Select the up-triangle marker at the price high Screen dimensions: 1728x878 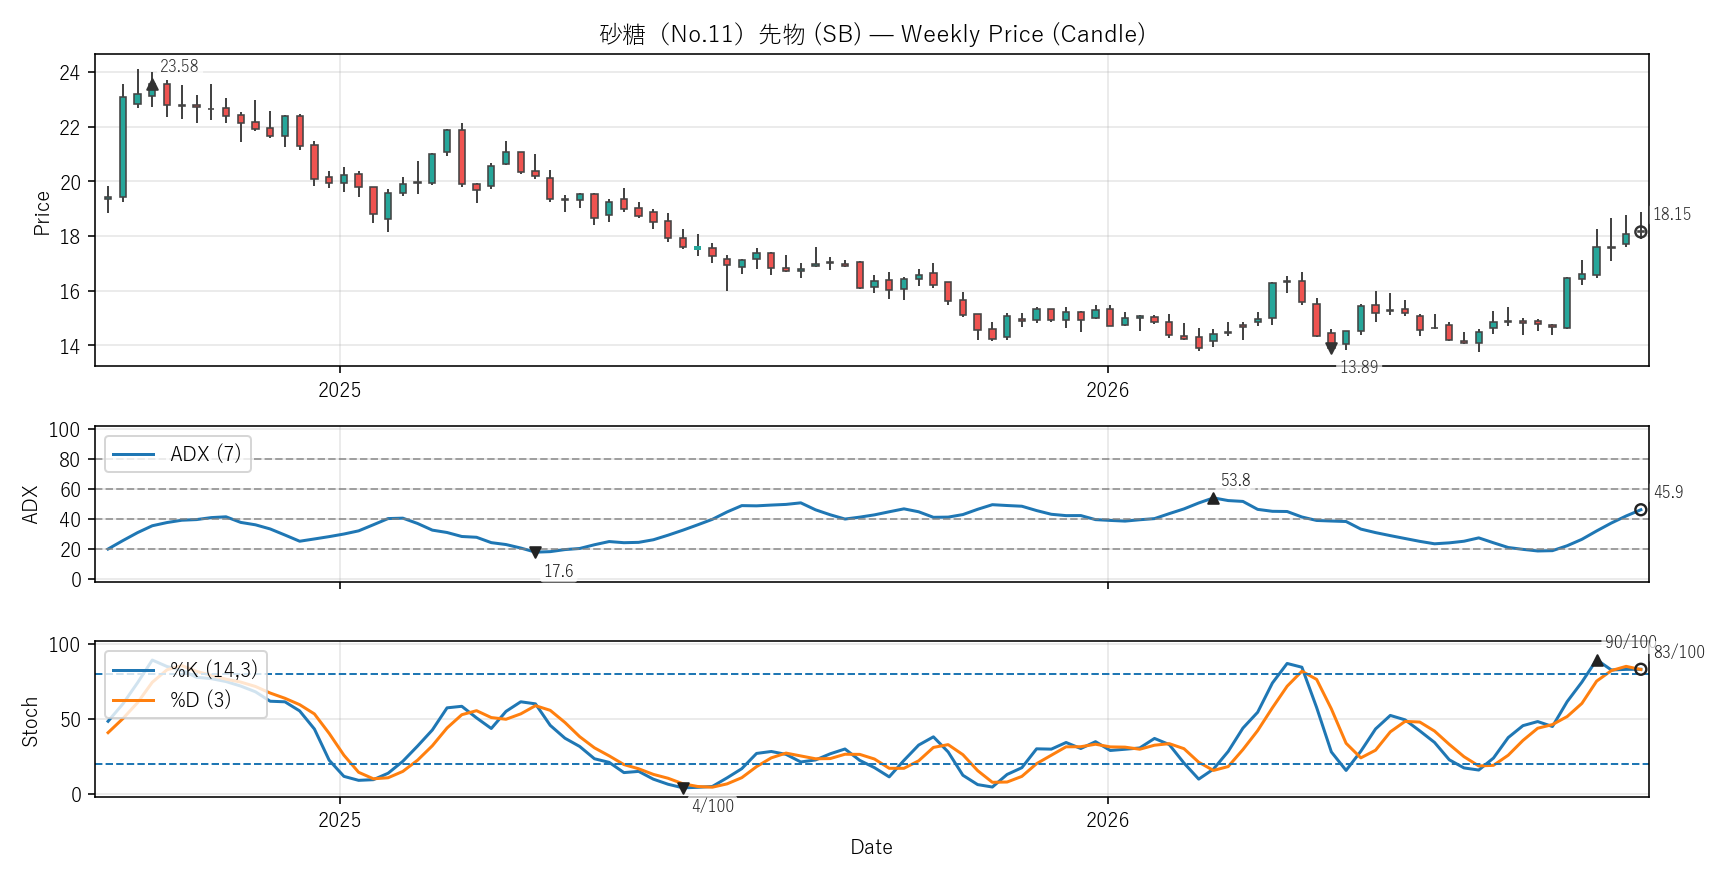[x=152, y=85]
